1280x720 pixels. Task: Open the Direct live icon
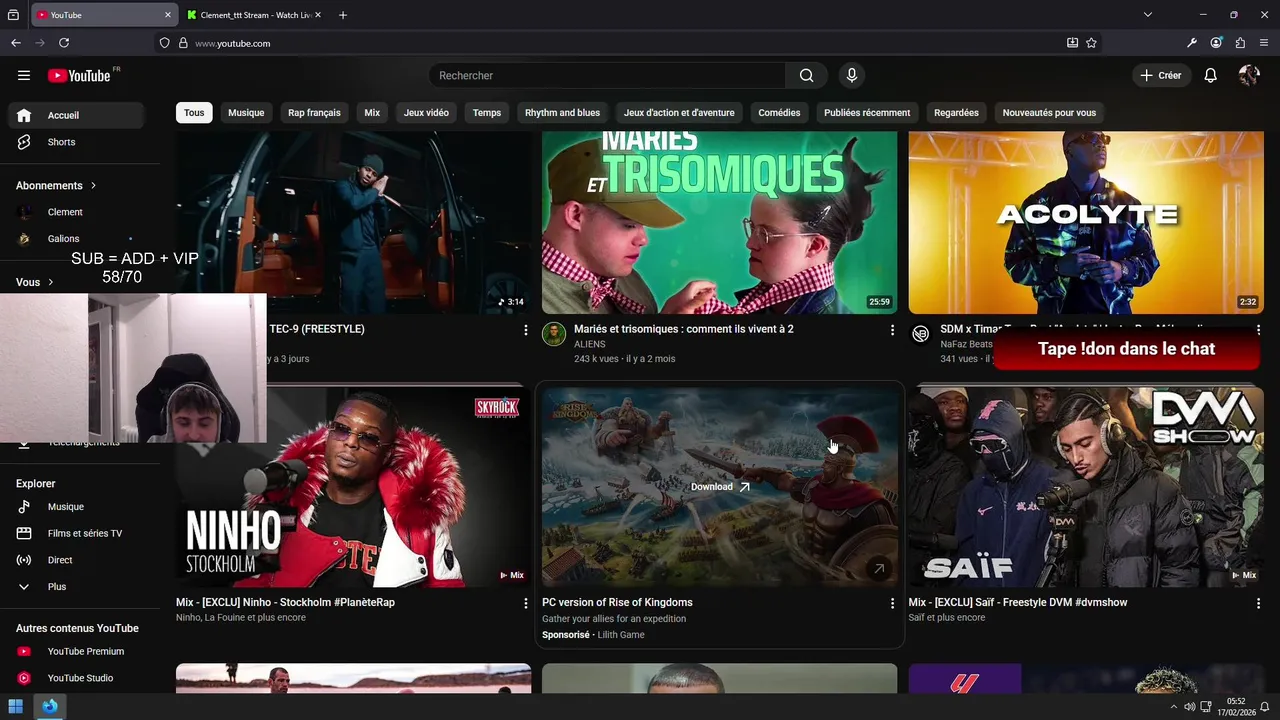(x=24, y=560)
